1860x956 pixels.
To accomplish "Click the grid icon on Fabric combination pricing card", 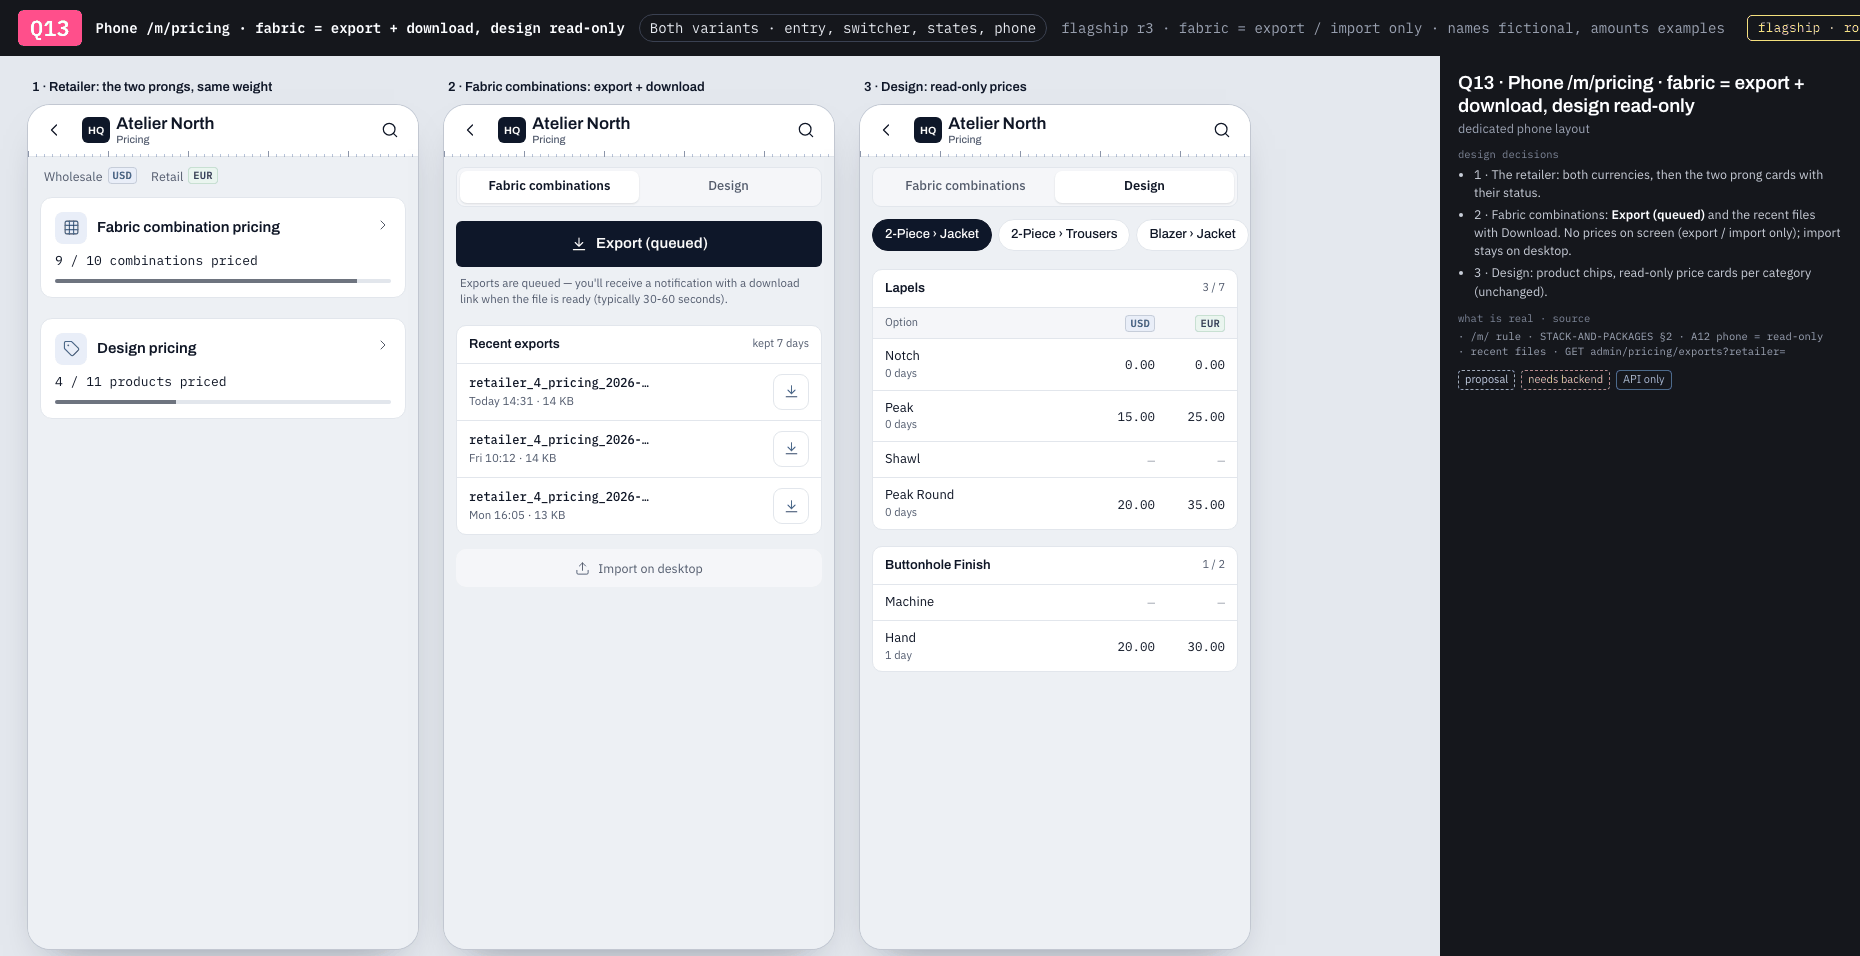I will point(71,228).
